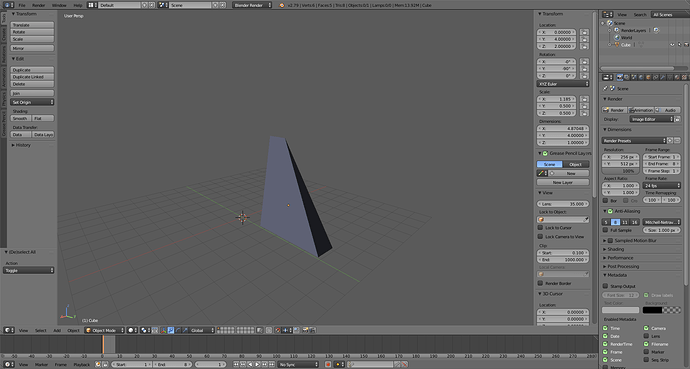This screenshot has height=369, width=690.
Task: Open the Marker menu in timeline
Action: coord(41,365)
